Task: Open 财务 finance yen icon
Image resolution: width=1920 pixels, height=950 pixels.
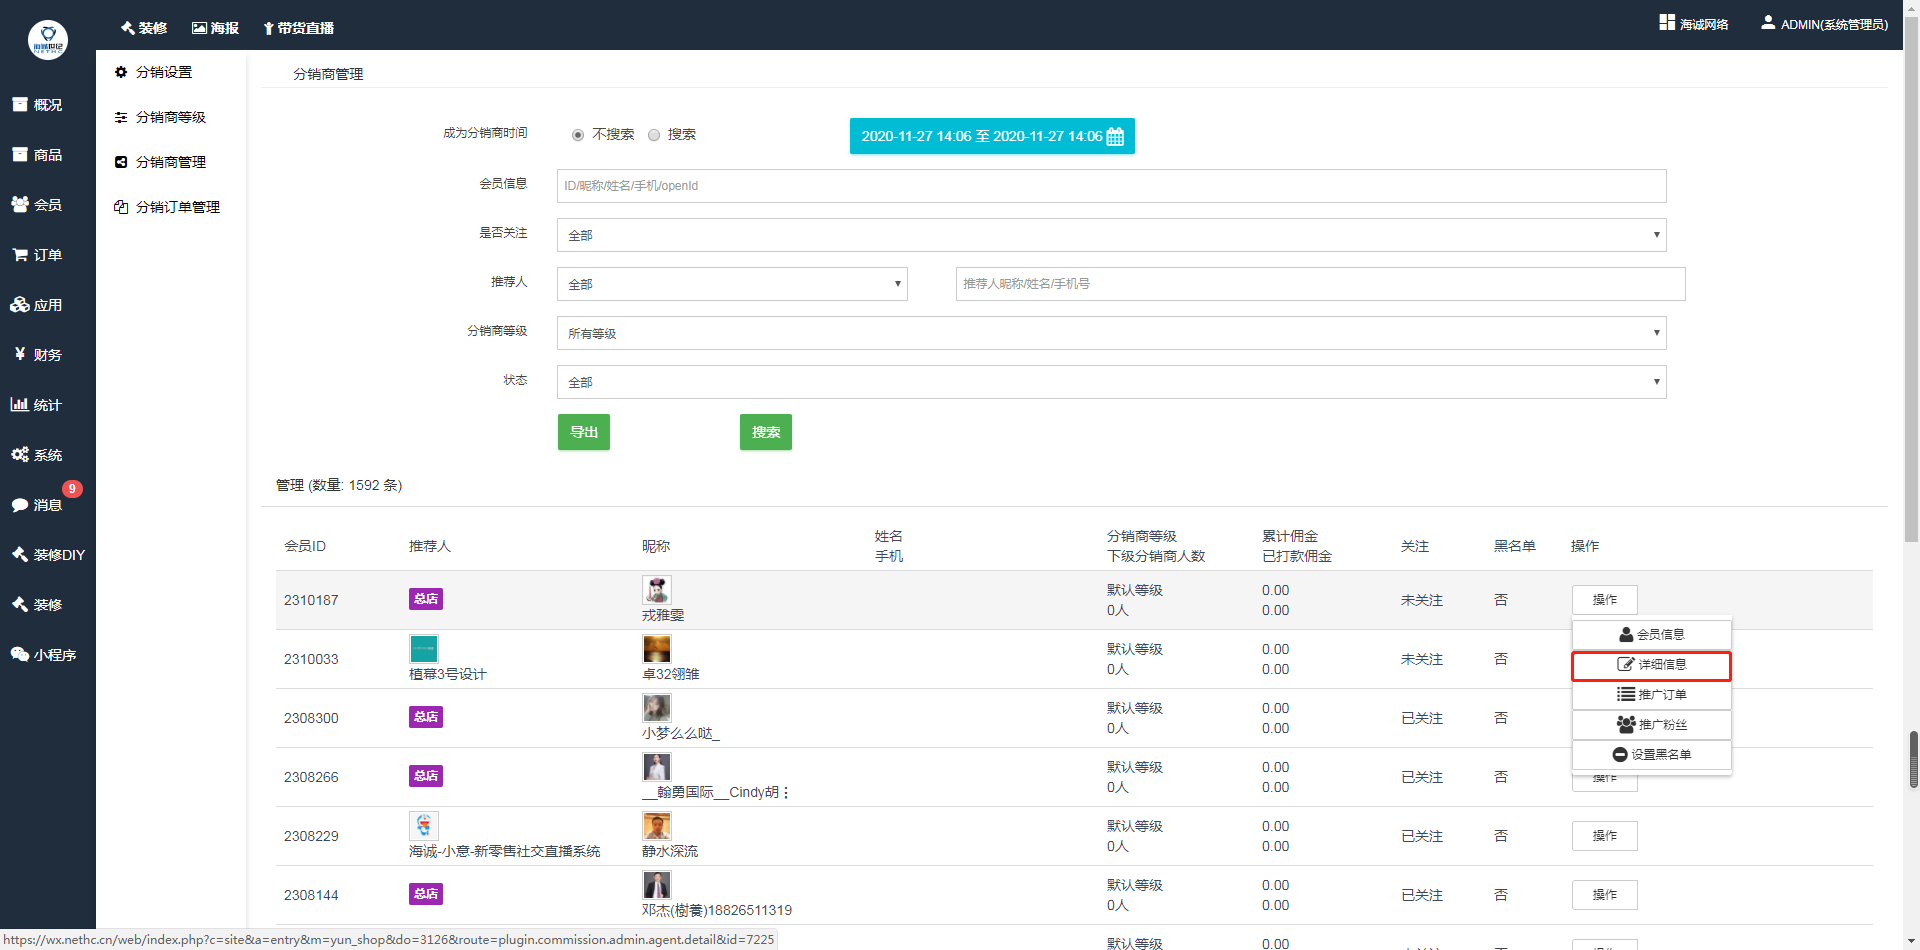Action: coord(20,355)
